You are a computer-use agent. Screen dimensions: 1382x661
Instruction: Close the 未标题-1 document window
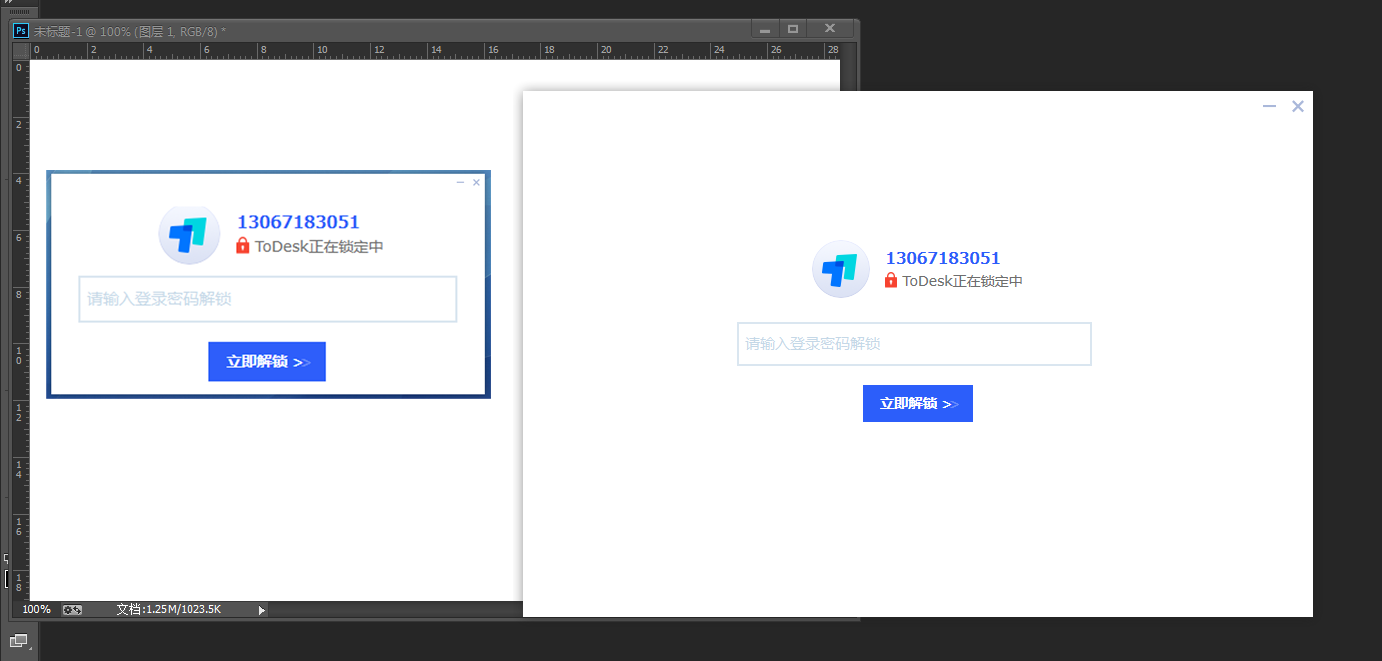tap(830, 29)
